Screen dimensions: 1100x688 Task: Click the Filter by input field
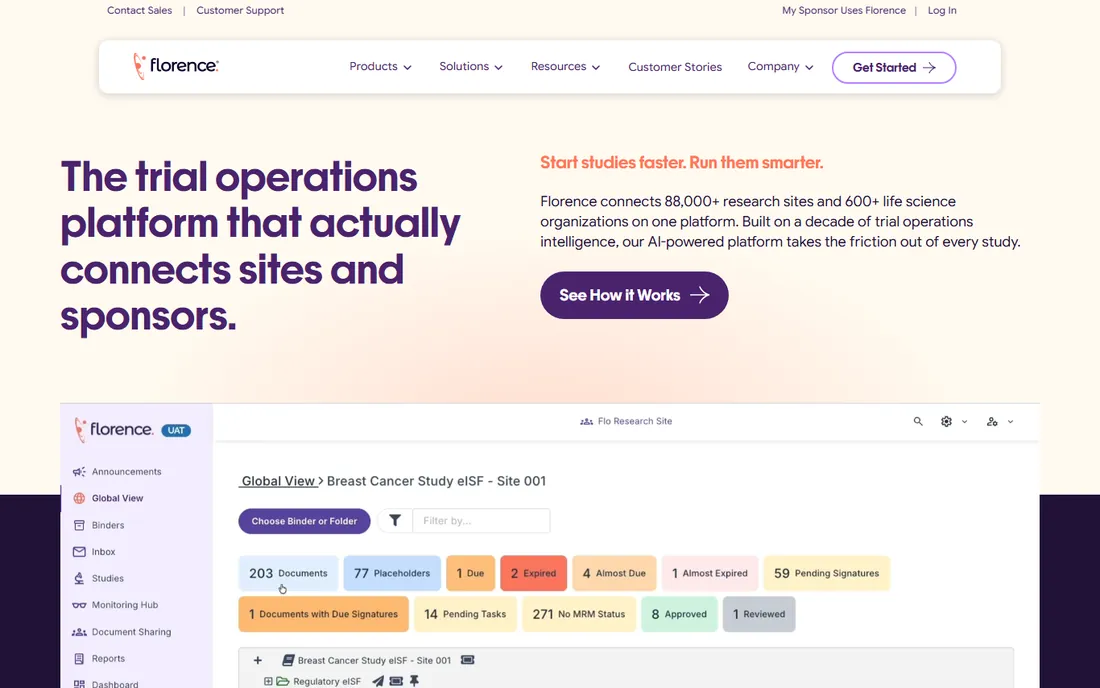point(481,520)
